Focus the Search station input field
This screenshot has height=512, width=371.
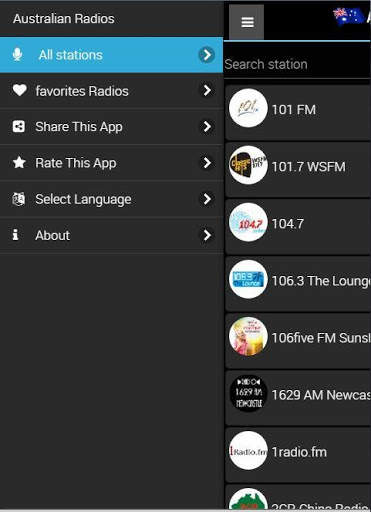tap(297, 64)
